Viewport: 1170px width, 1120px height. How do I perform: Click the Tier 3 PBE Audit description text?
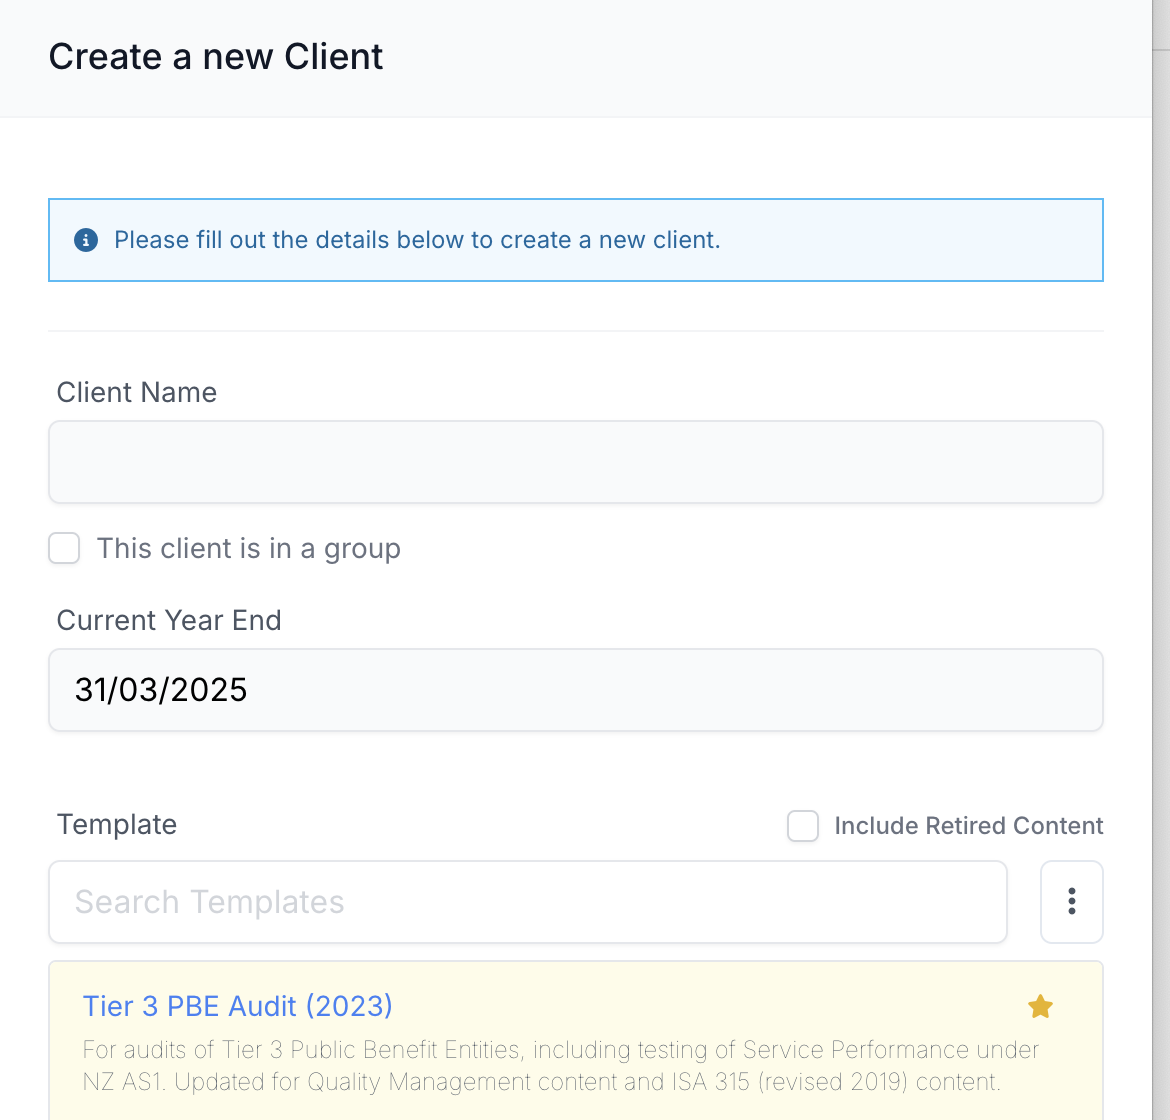[560, 1066]
